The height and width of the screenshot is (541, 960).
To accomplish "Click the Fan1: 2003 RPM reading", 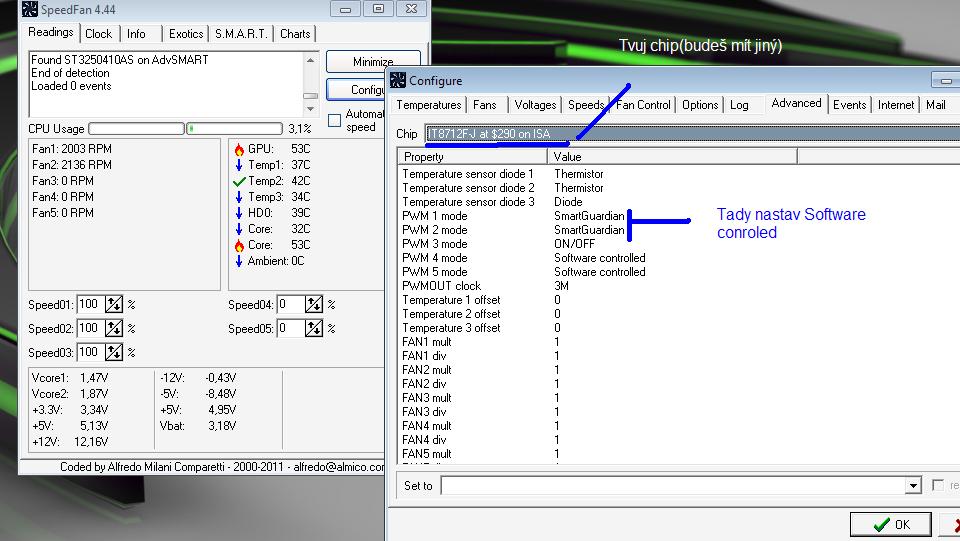I will (72, 149).
